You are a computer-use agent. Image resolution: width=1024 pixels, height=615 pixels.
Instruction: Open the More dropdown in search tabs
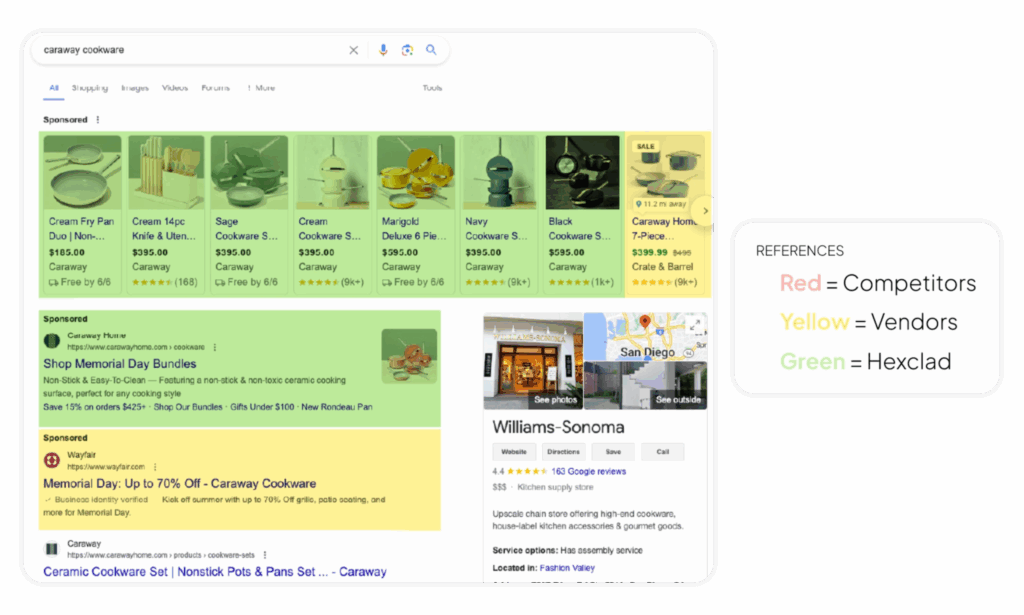pyautogui.click(x=261, y=88)
